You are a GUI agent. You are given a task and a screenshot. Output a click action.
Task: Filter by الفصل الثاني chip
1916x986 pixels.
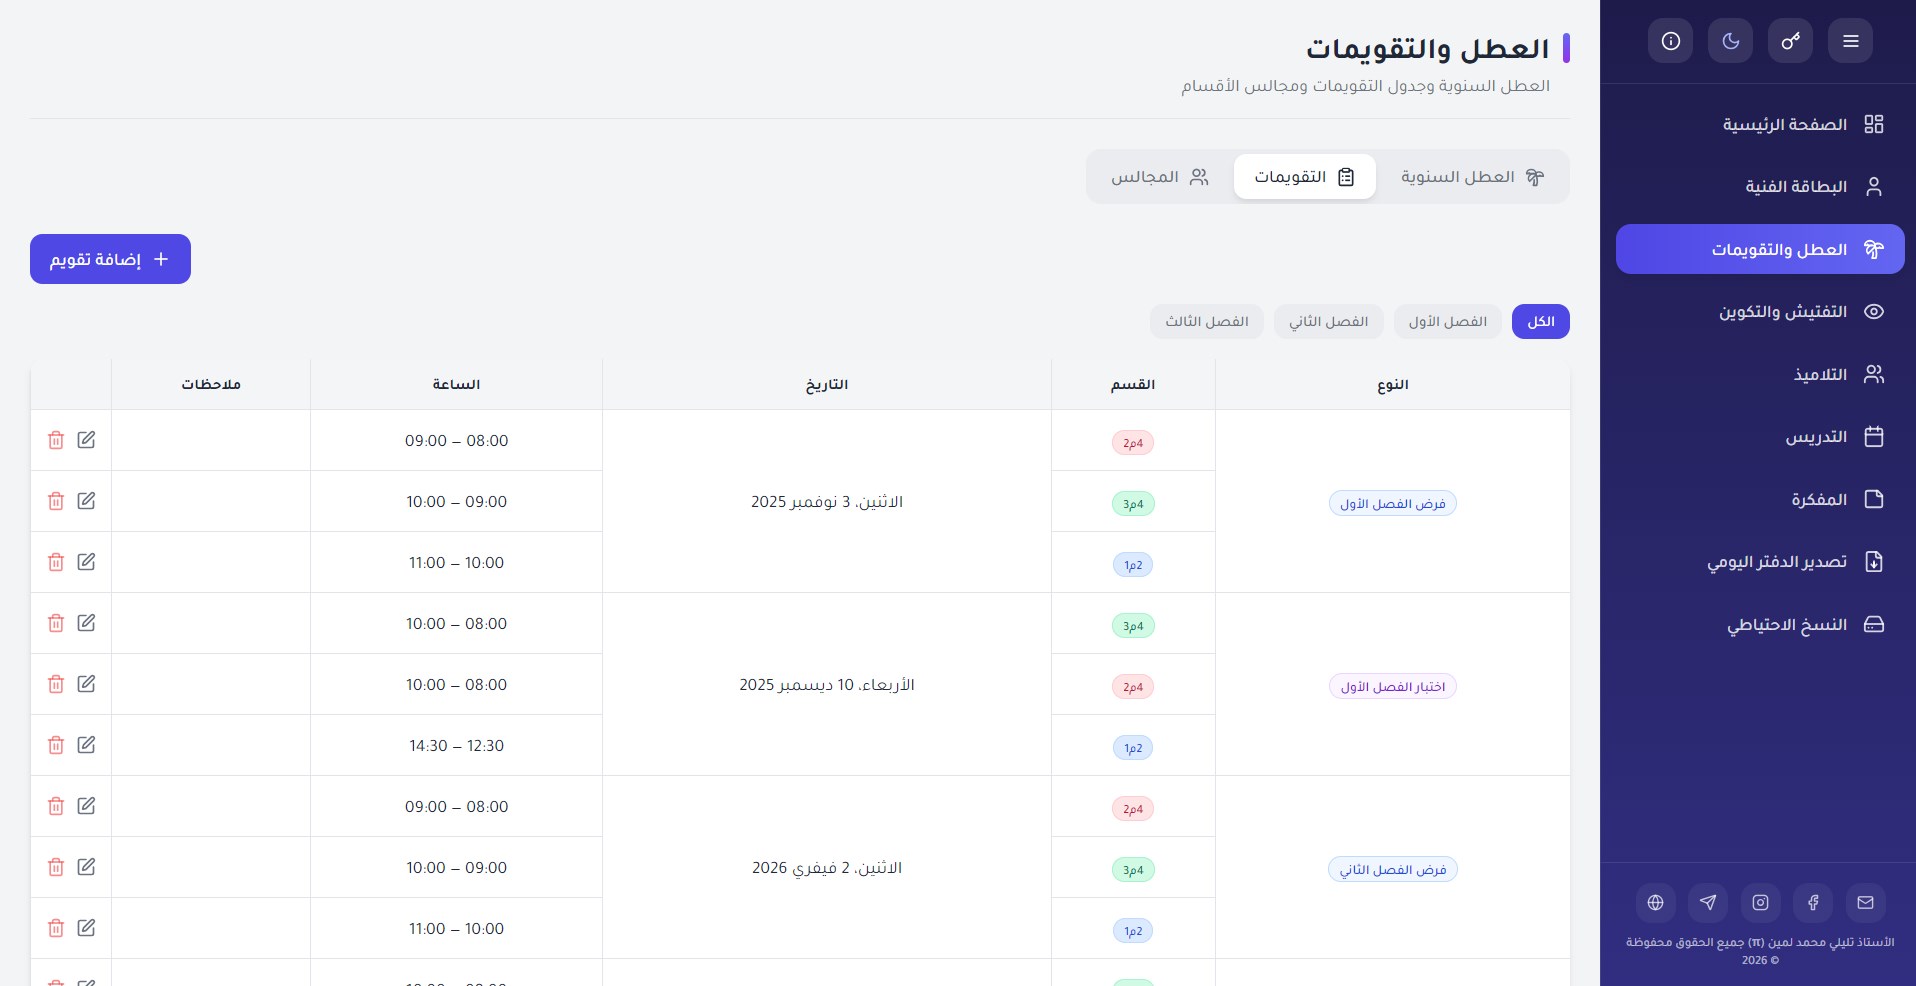click(1328, 321)
